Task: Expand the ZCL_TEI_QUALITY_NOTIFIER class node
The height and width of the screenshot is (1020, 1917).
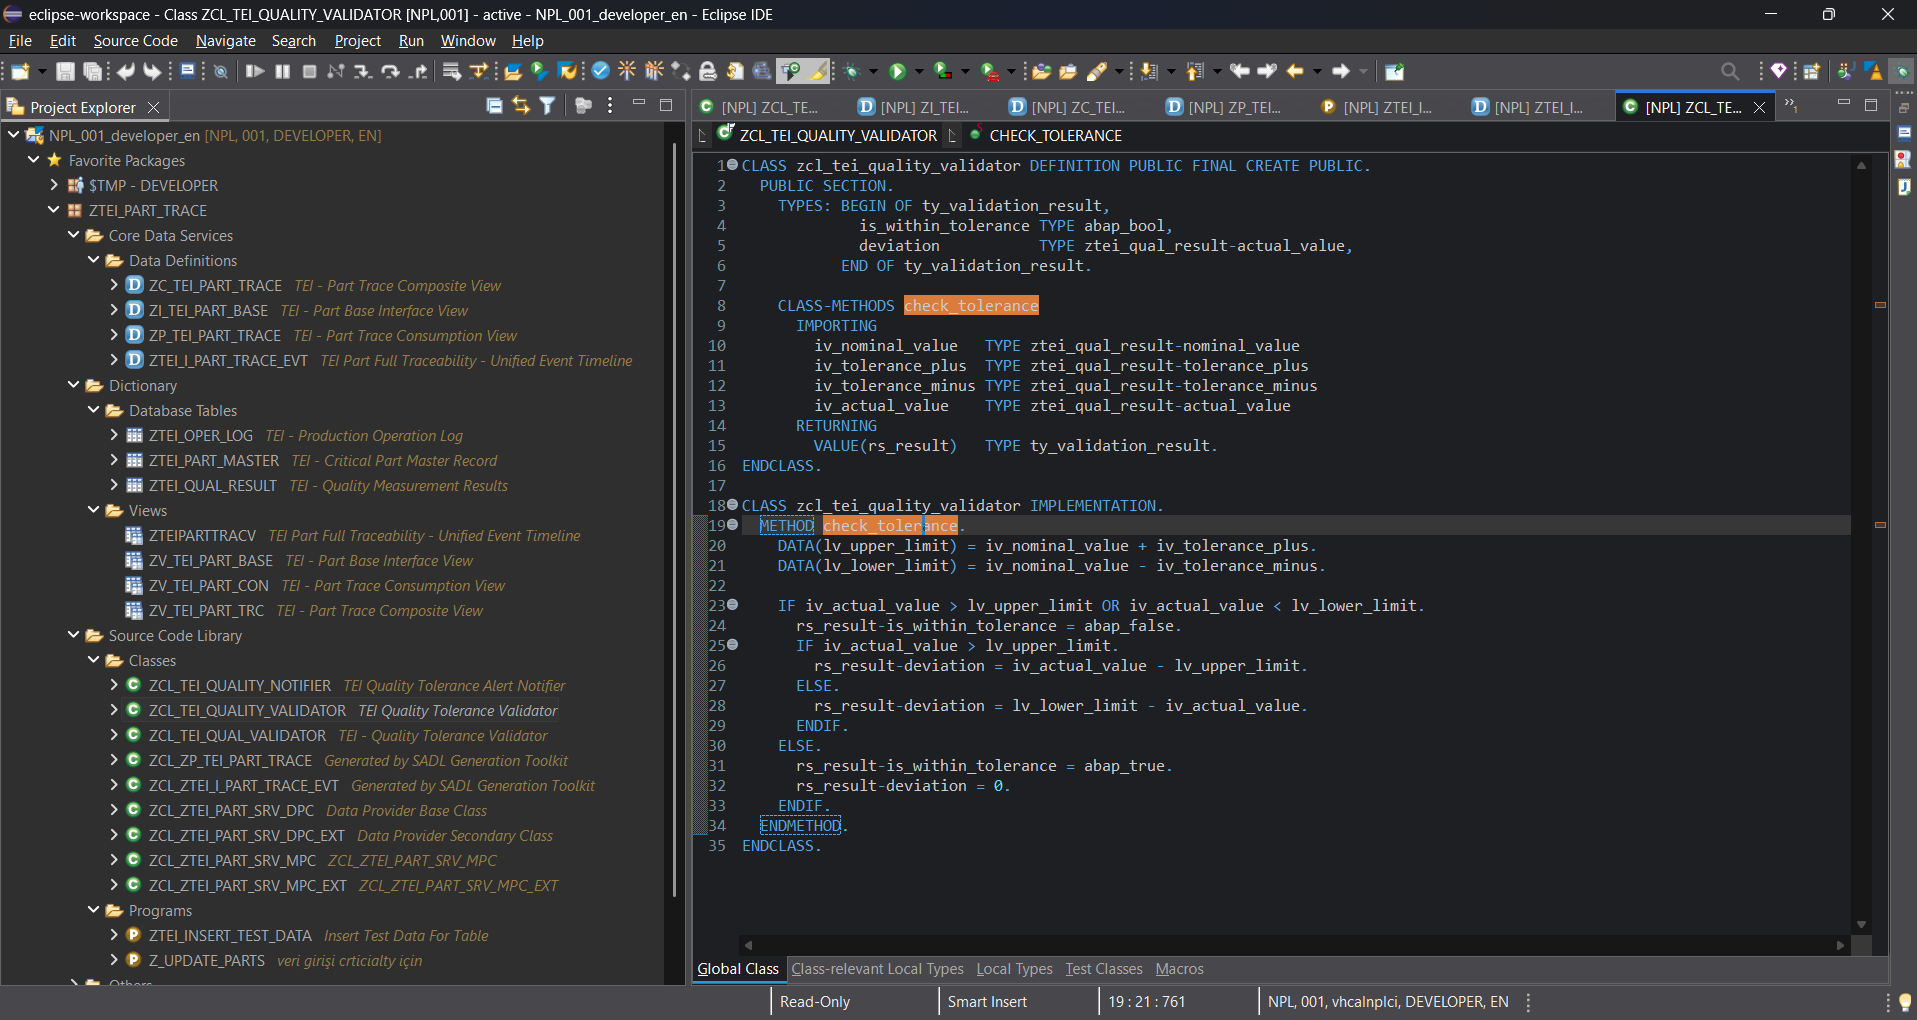Action: (x=114, y=685)
